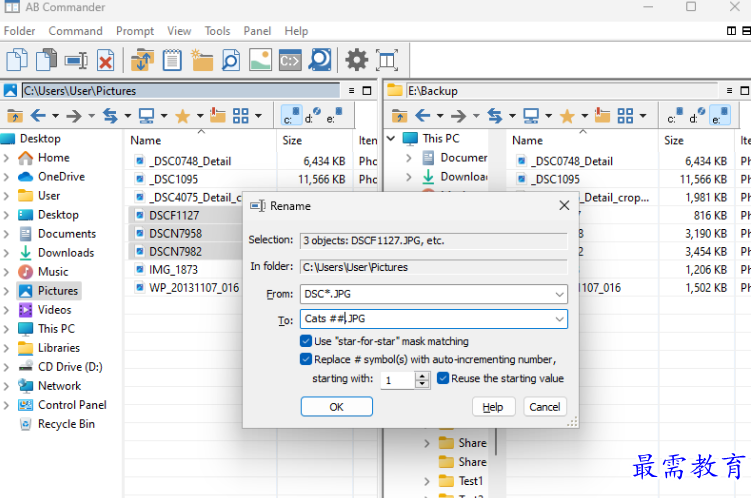Screen dimensions: 754x498
Task: Open left panel menu icon beside path
Action: pos(352,90)
